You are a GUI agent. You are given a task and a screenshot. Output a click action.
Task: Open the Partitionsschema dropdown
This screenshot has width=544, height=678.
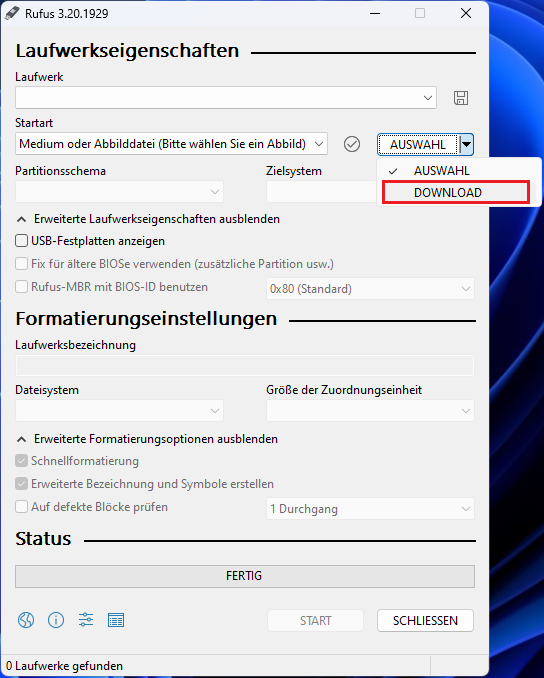119,192
